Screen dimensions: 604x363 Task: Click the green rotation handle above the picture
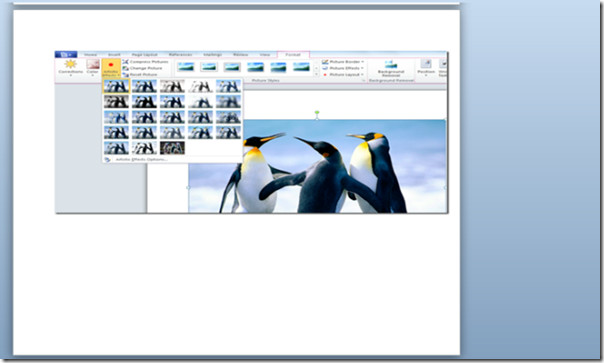[317, 113]
